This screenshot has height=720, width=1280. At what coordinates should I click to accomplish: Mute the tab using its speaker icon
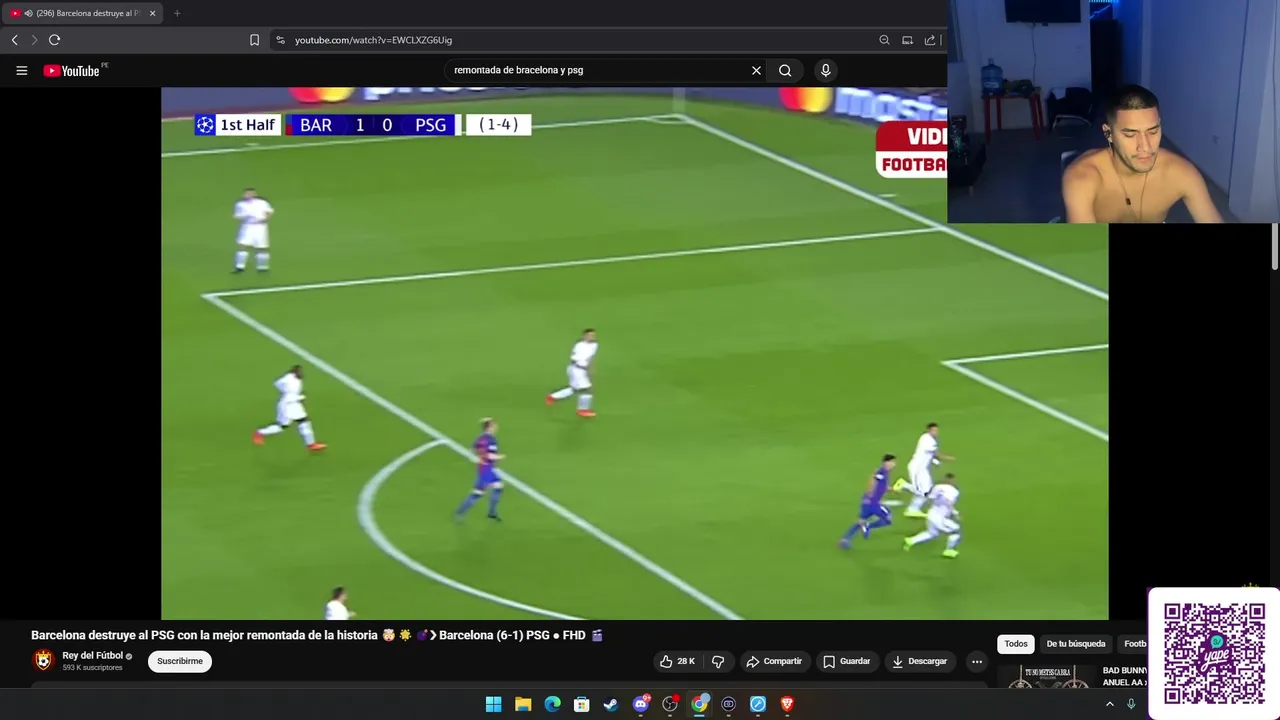point(28,13)
